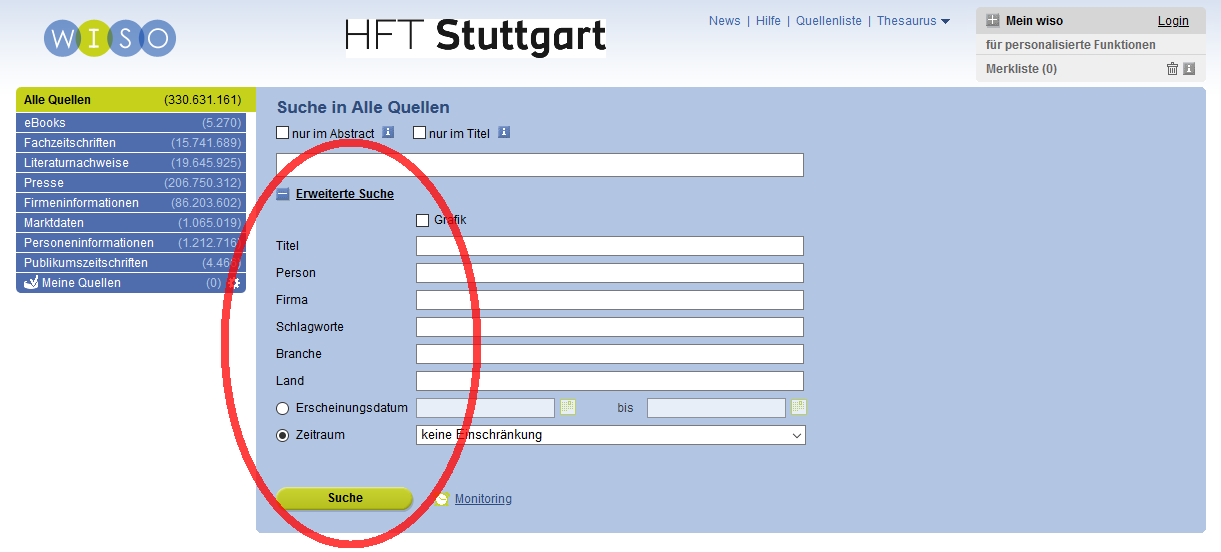Viewport: 1221px width, 552px height.
Task: Select the Presse source category
Action: click(x=131, y=183)
